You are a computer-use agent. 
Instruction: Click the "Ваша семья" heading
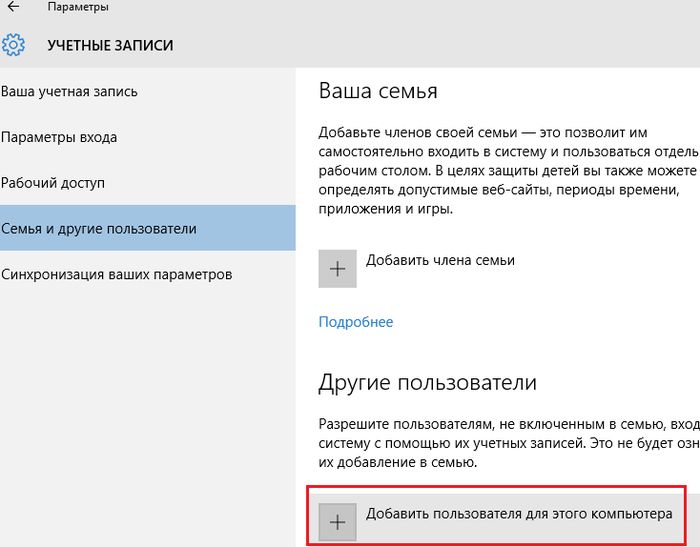tap(378, 91)
